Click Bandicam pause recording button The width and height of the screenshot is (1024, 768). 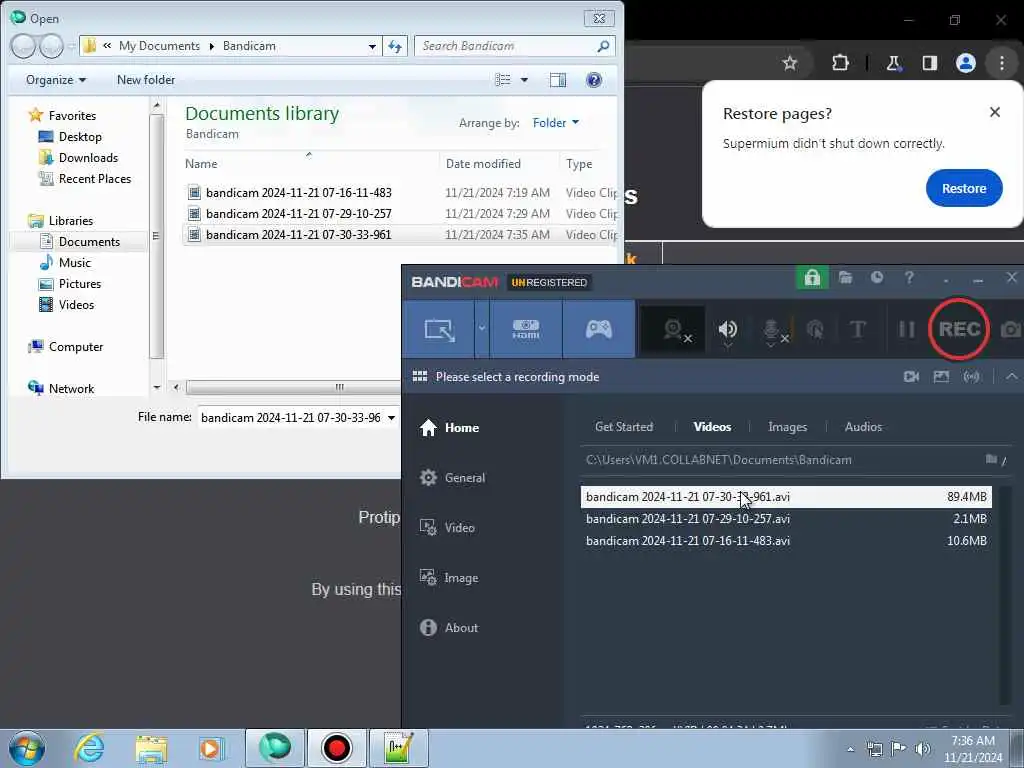pyautogui.click(x=906, y=329)
